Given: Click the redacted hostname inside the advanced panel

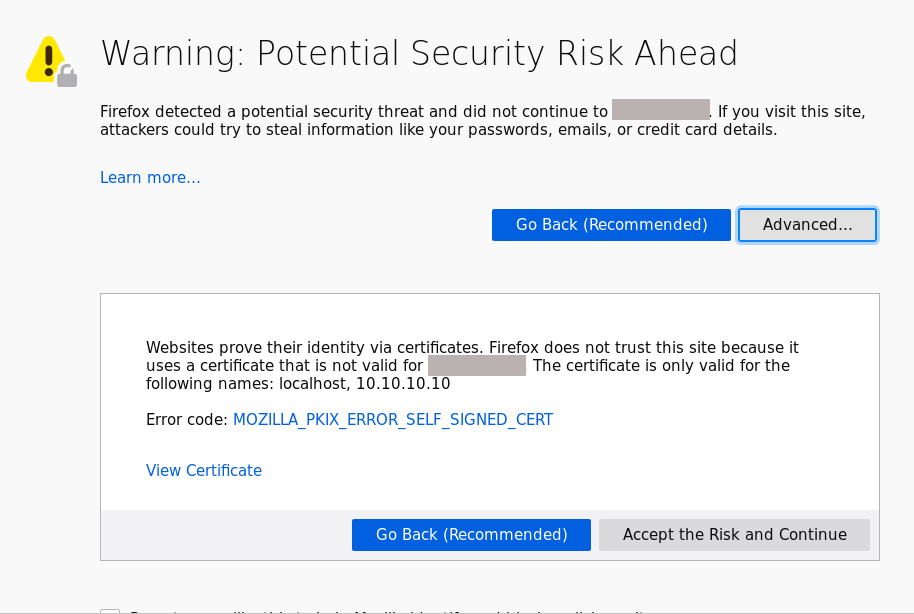Looking at the screenshot, I should click(x=476, y=366).
